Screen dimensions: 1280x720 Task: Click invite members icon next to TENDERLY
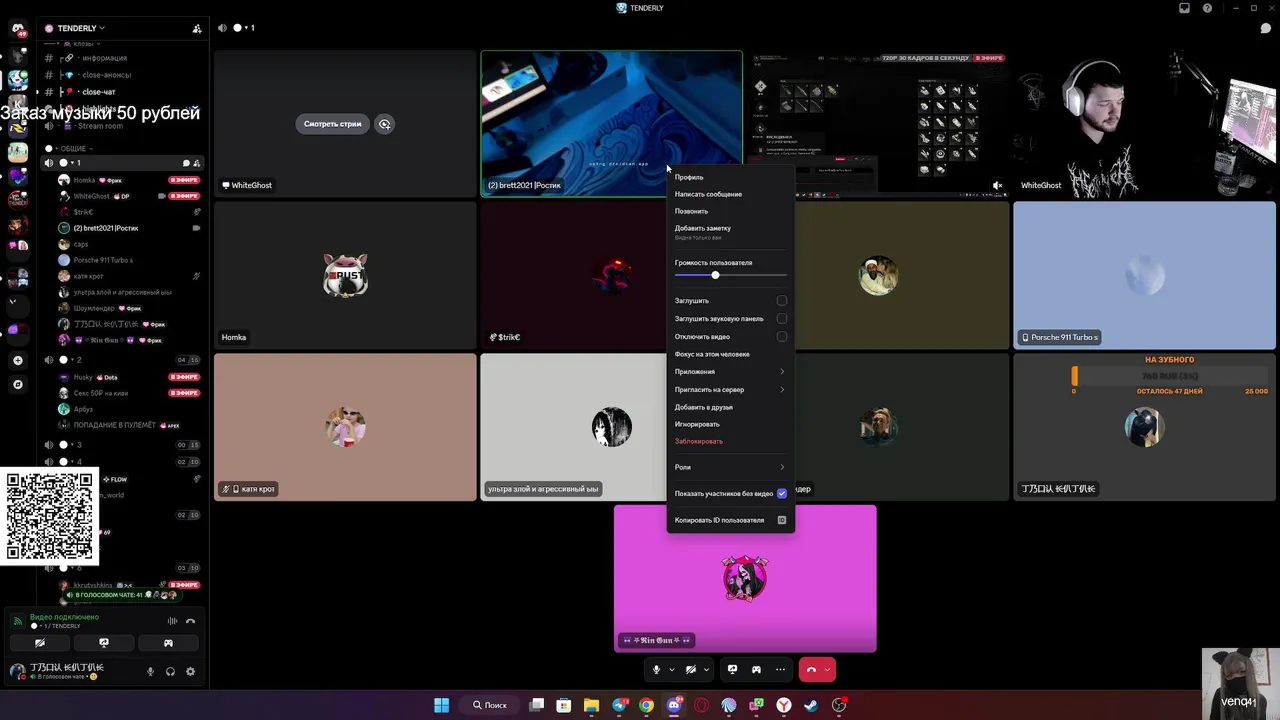196,28
